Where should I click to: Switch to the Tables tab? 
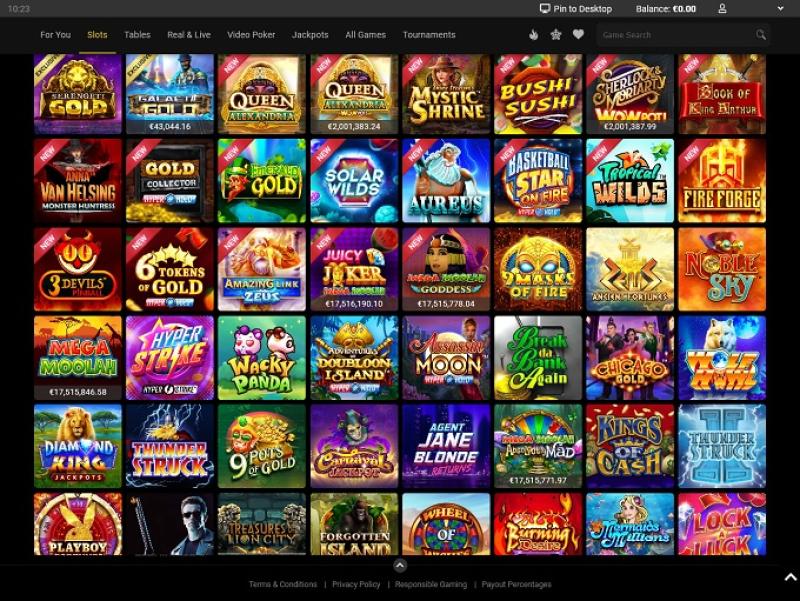coord(137,35)
